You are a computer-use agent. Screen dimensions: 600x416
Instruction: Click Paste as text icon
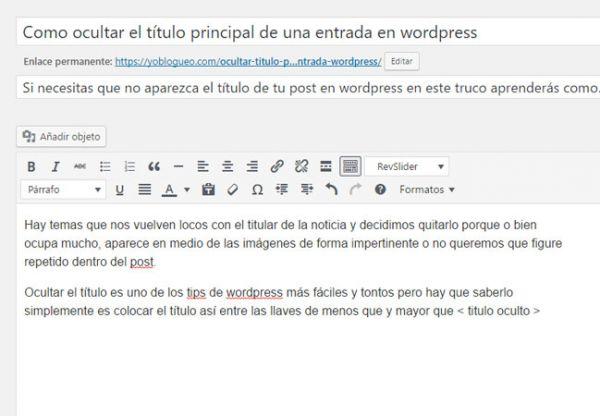click(208, 189)
